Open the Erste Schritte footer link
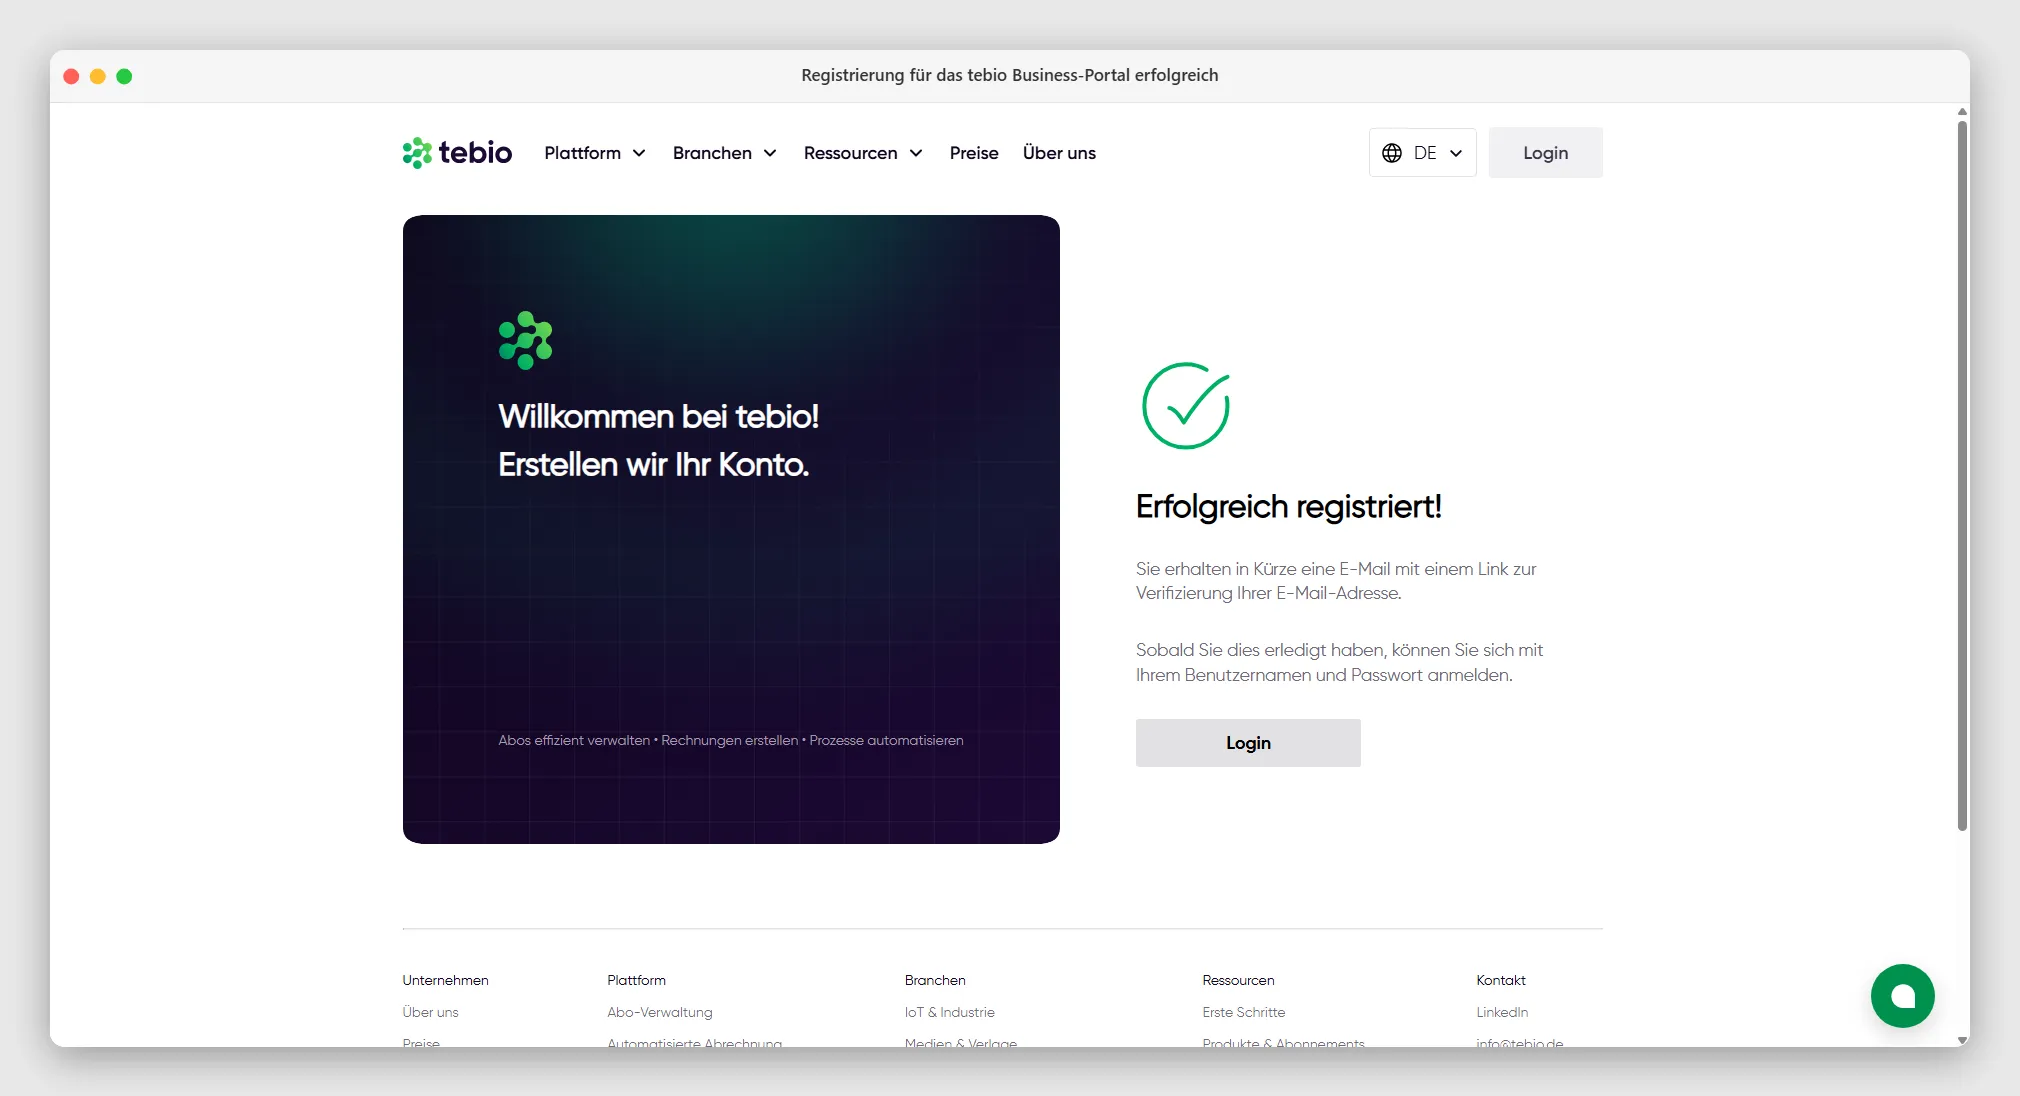Viewport: 2020px width, 1096px height. (x=1244, y=1012)
